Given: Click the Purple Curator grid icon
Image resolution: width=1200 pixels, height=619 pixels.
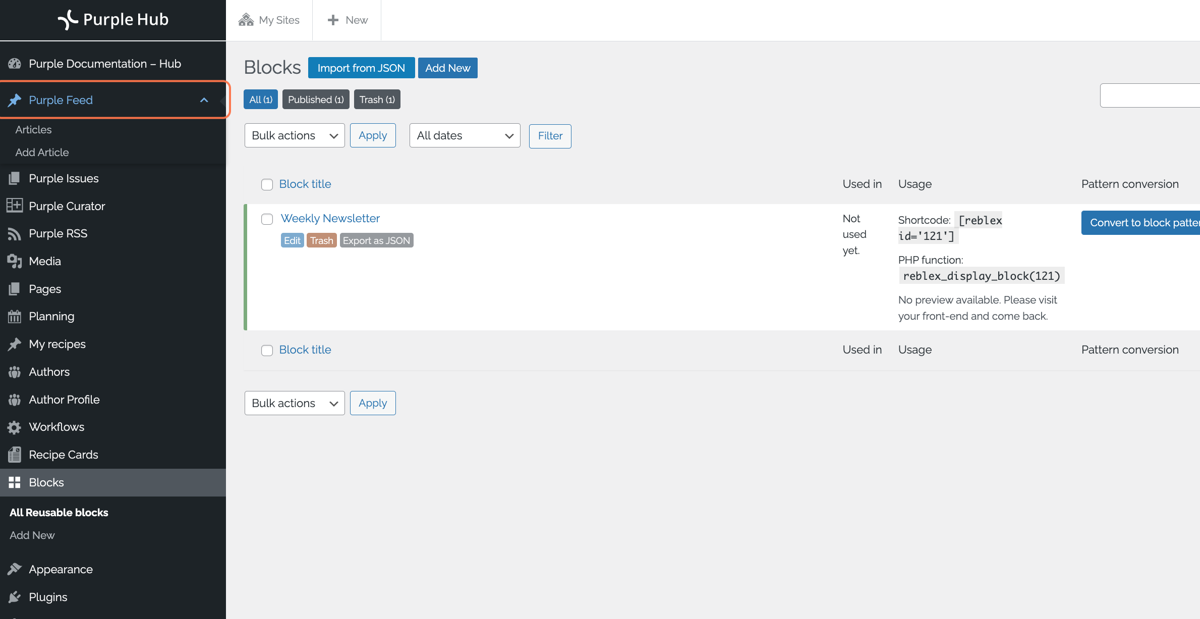Looking at the screenshot, I should click(x=14, y=206).
